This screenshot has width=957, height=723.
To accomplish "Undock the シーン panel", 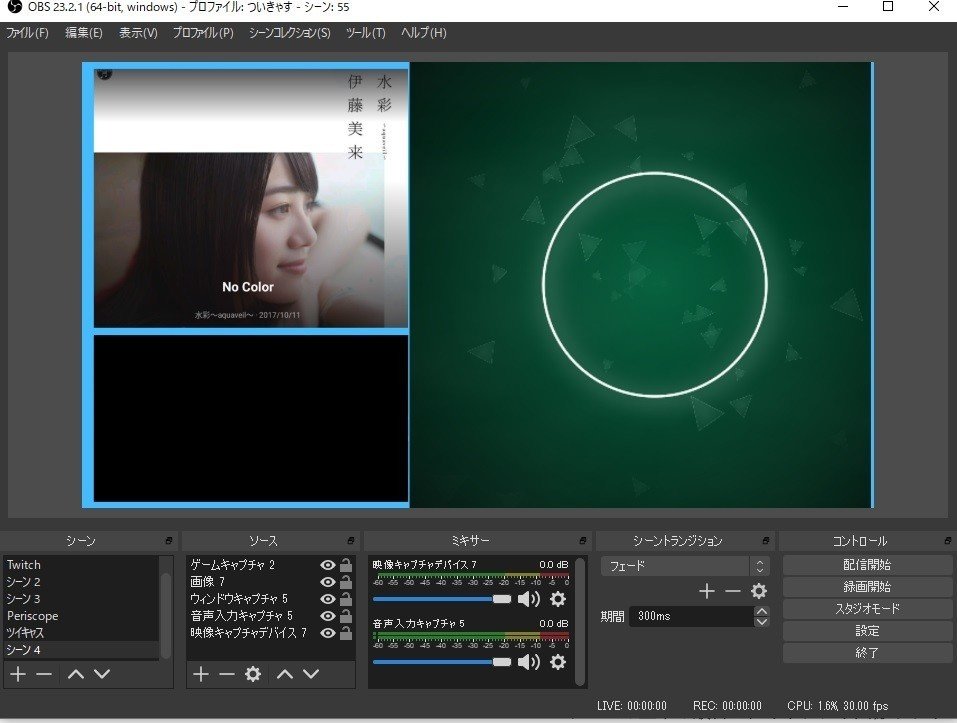I will point(168,541).
